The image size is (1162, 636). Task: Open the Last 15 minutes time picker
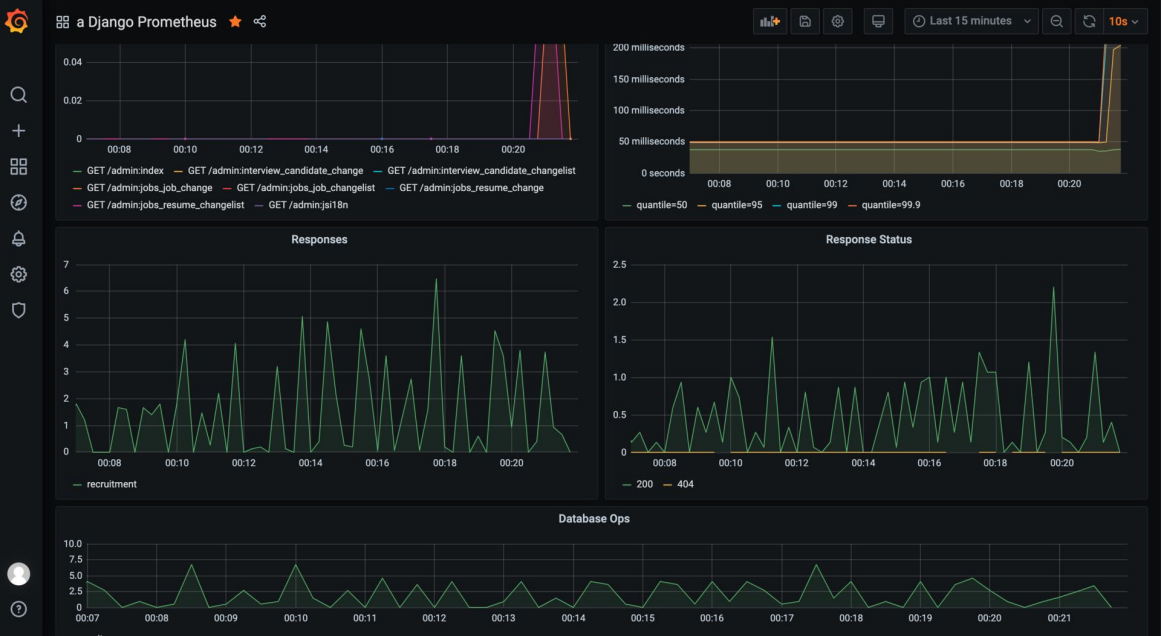click(970, 22)
